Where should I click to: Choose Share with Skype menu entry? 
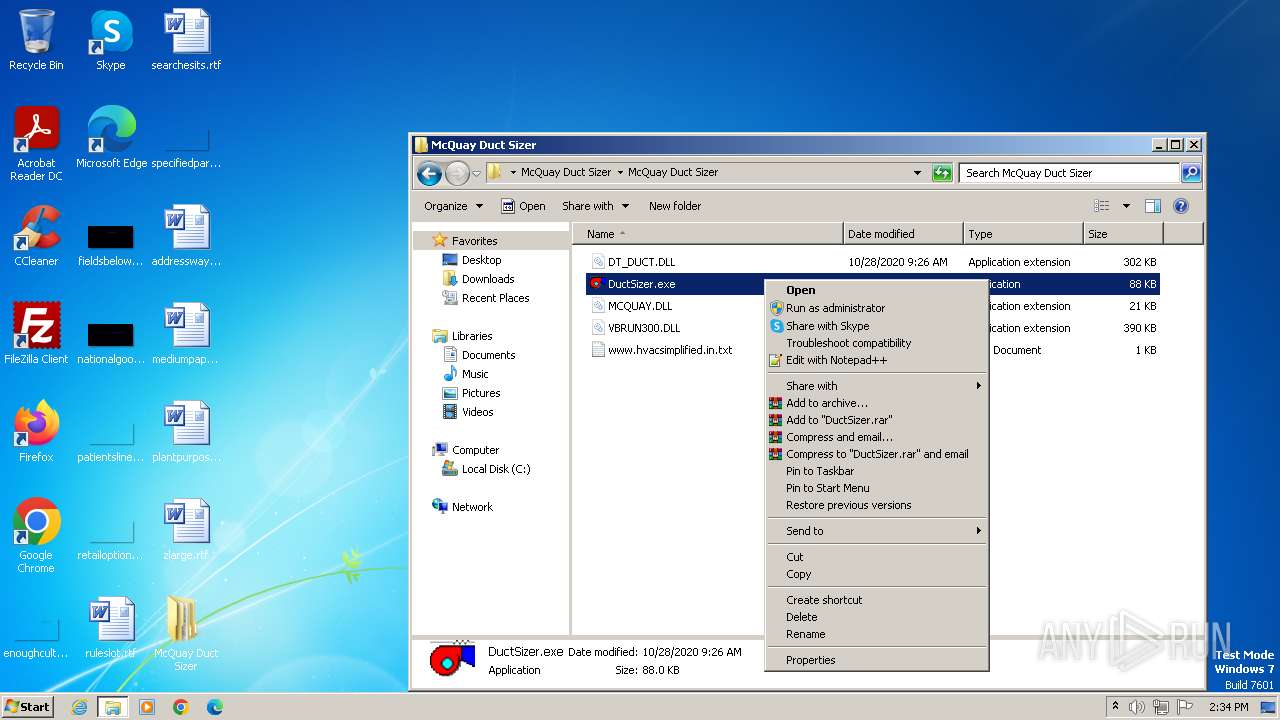tap(877, 326)
